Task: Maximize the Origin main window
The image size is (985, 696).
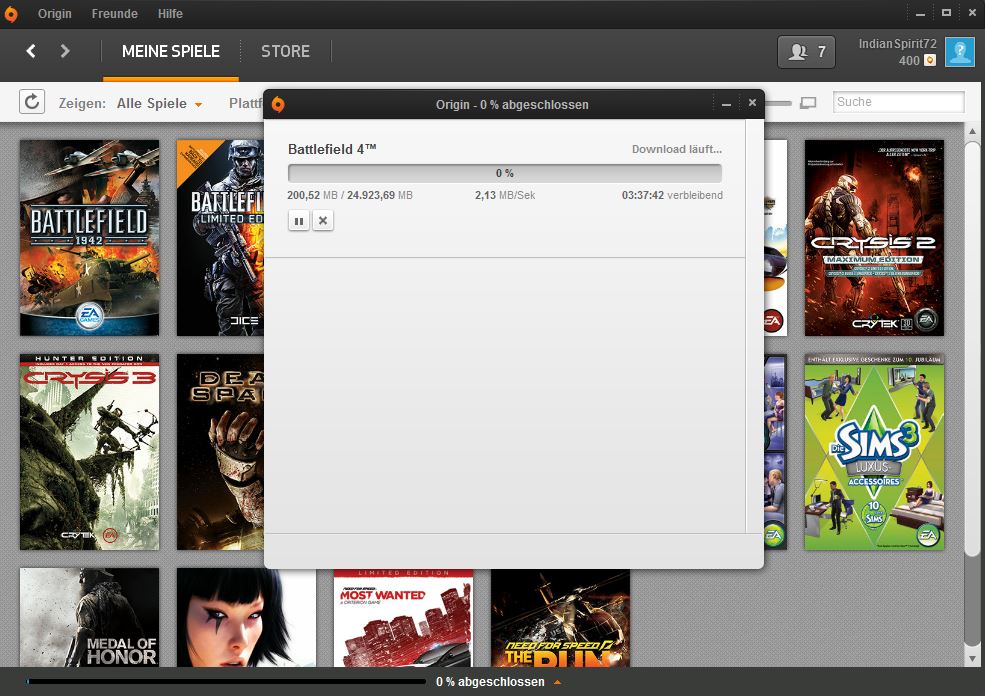Action: pos(946,13)
